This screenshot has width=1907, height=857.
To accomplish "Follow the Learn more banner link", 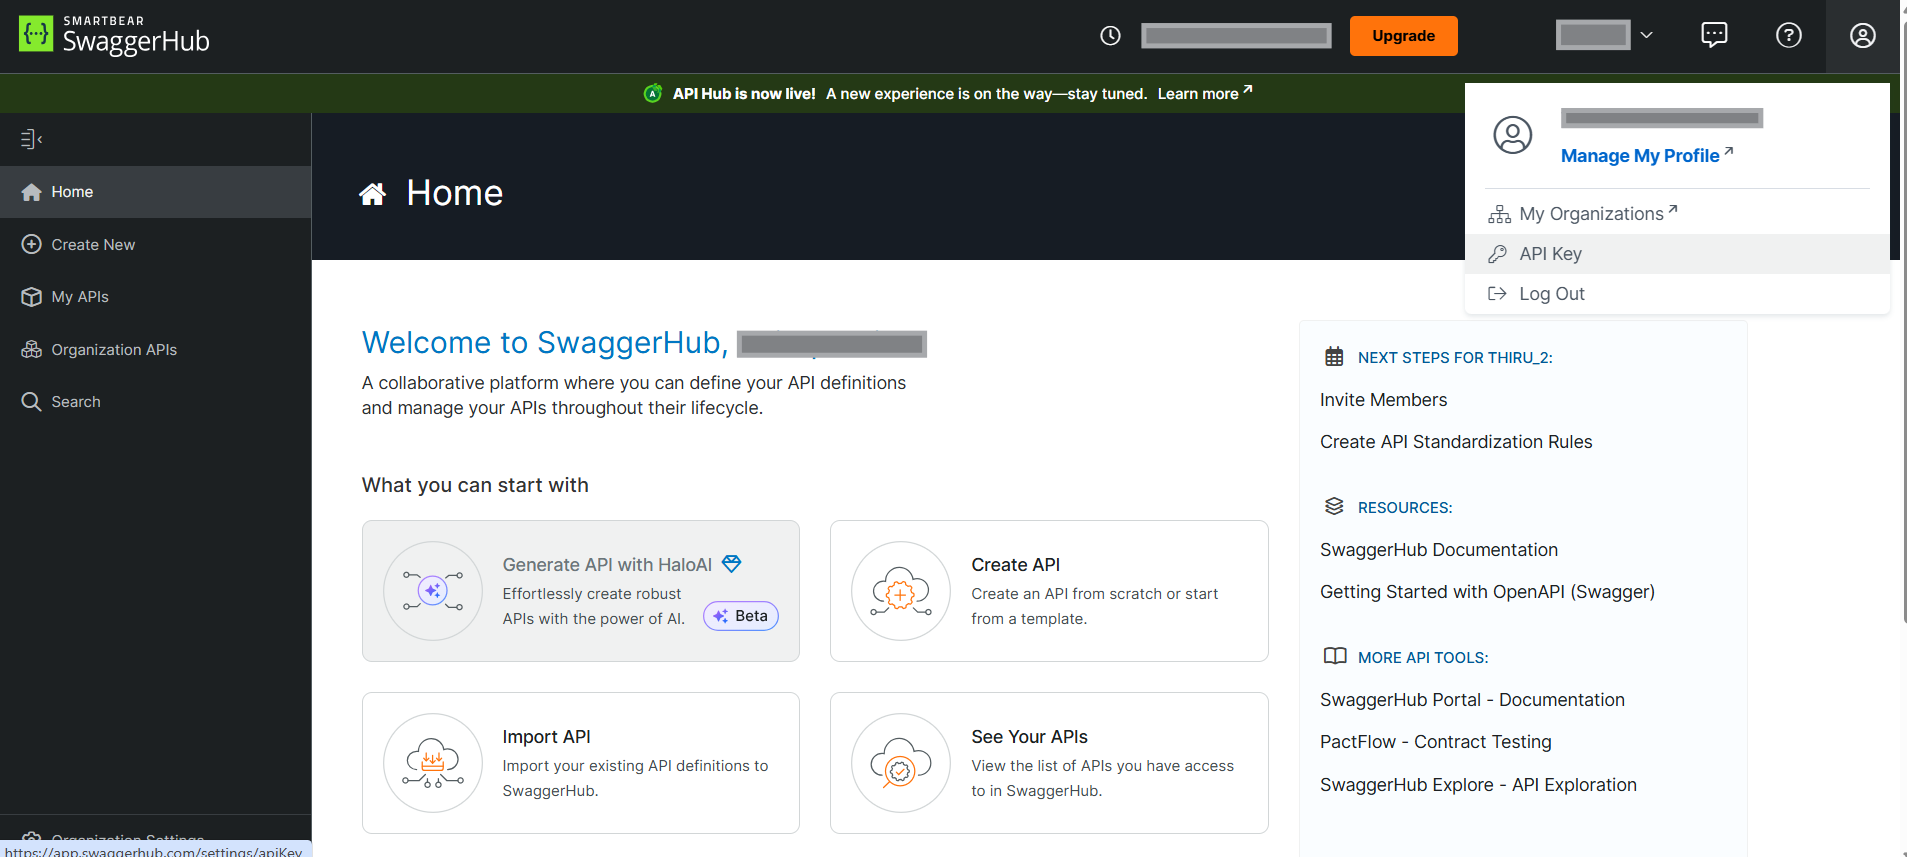I will pyautogui.click(x=1205, y=93).
